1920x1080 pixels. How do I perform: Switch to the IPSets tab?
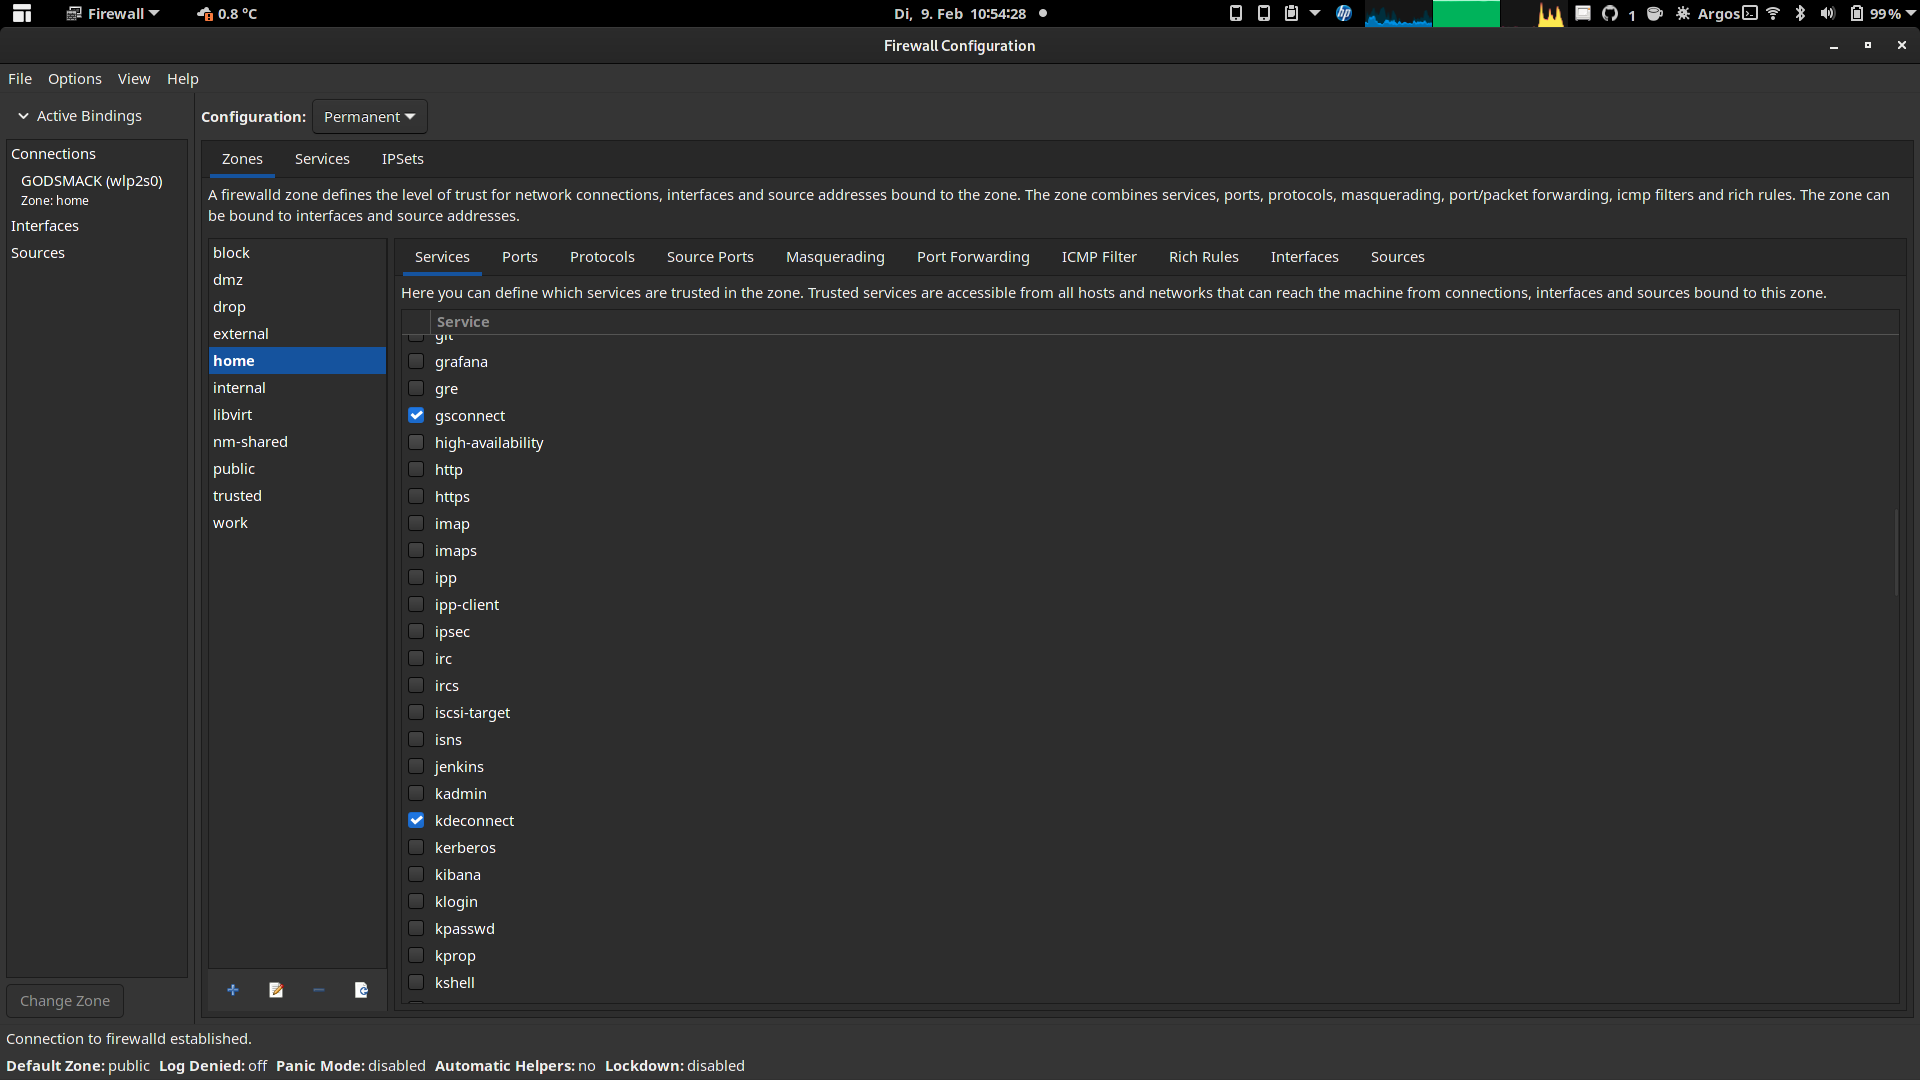[402, 158]
